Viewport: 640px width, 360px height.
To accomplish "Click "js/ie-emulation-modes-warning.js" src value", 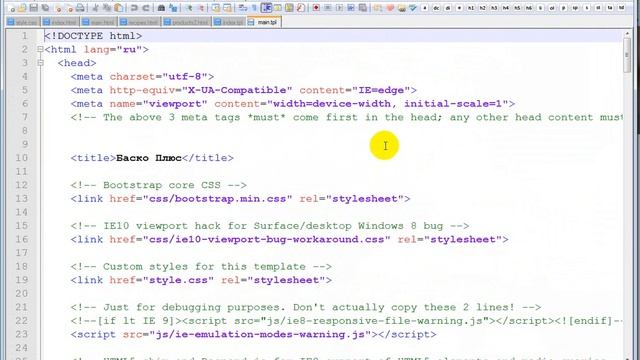I will [260, 334].
